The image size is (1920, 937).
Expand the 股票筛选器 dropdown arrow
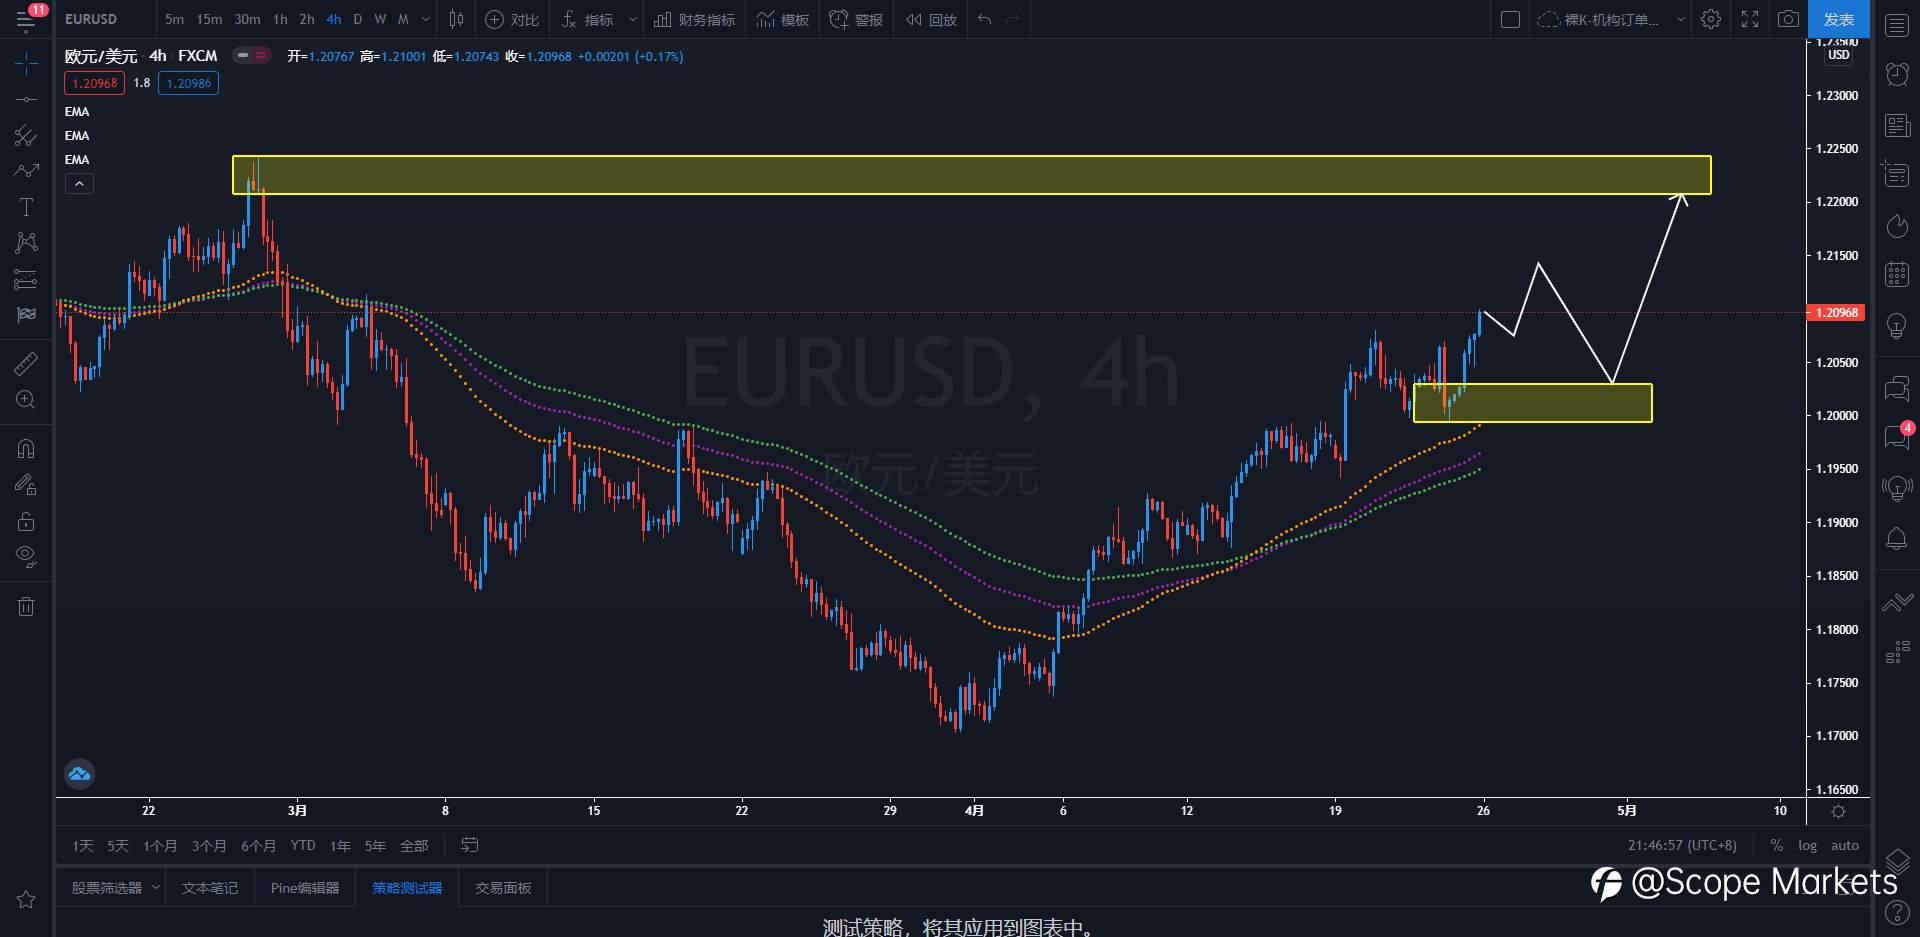pyautogui.click(x=156, y=887)
